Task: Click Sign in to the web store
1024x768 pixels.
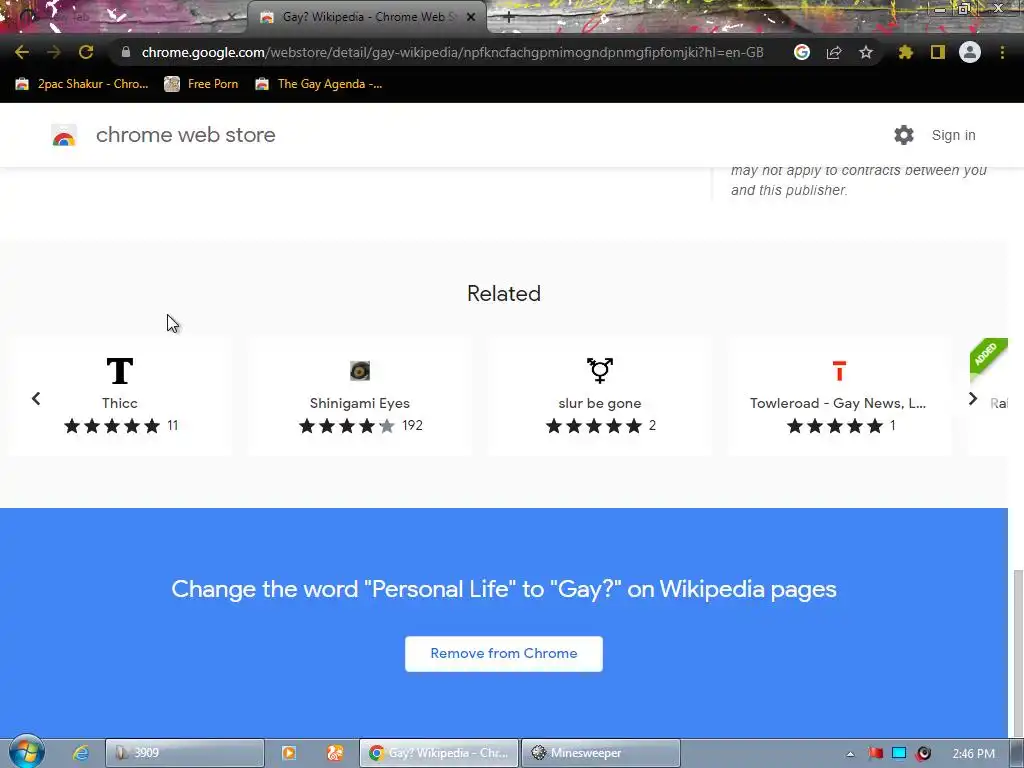Action: pyautogui.click(x=953, y=135)
